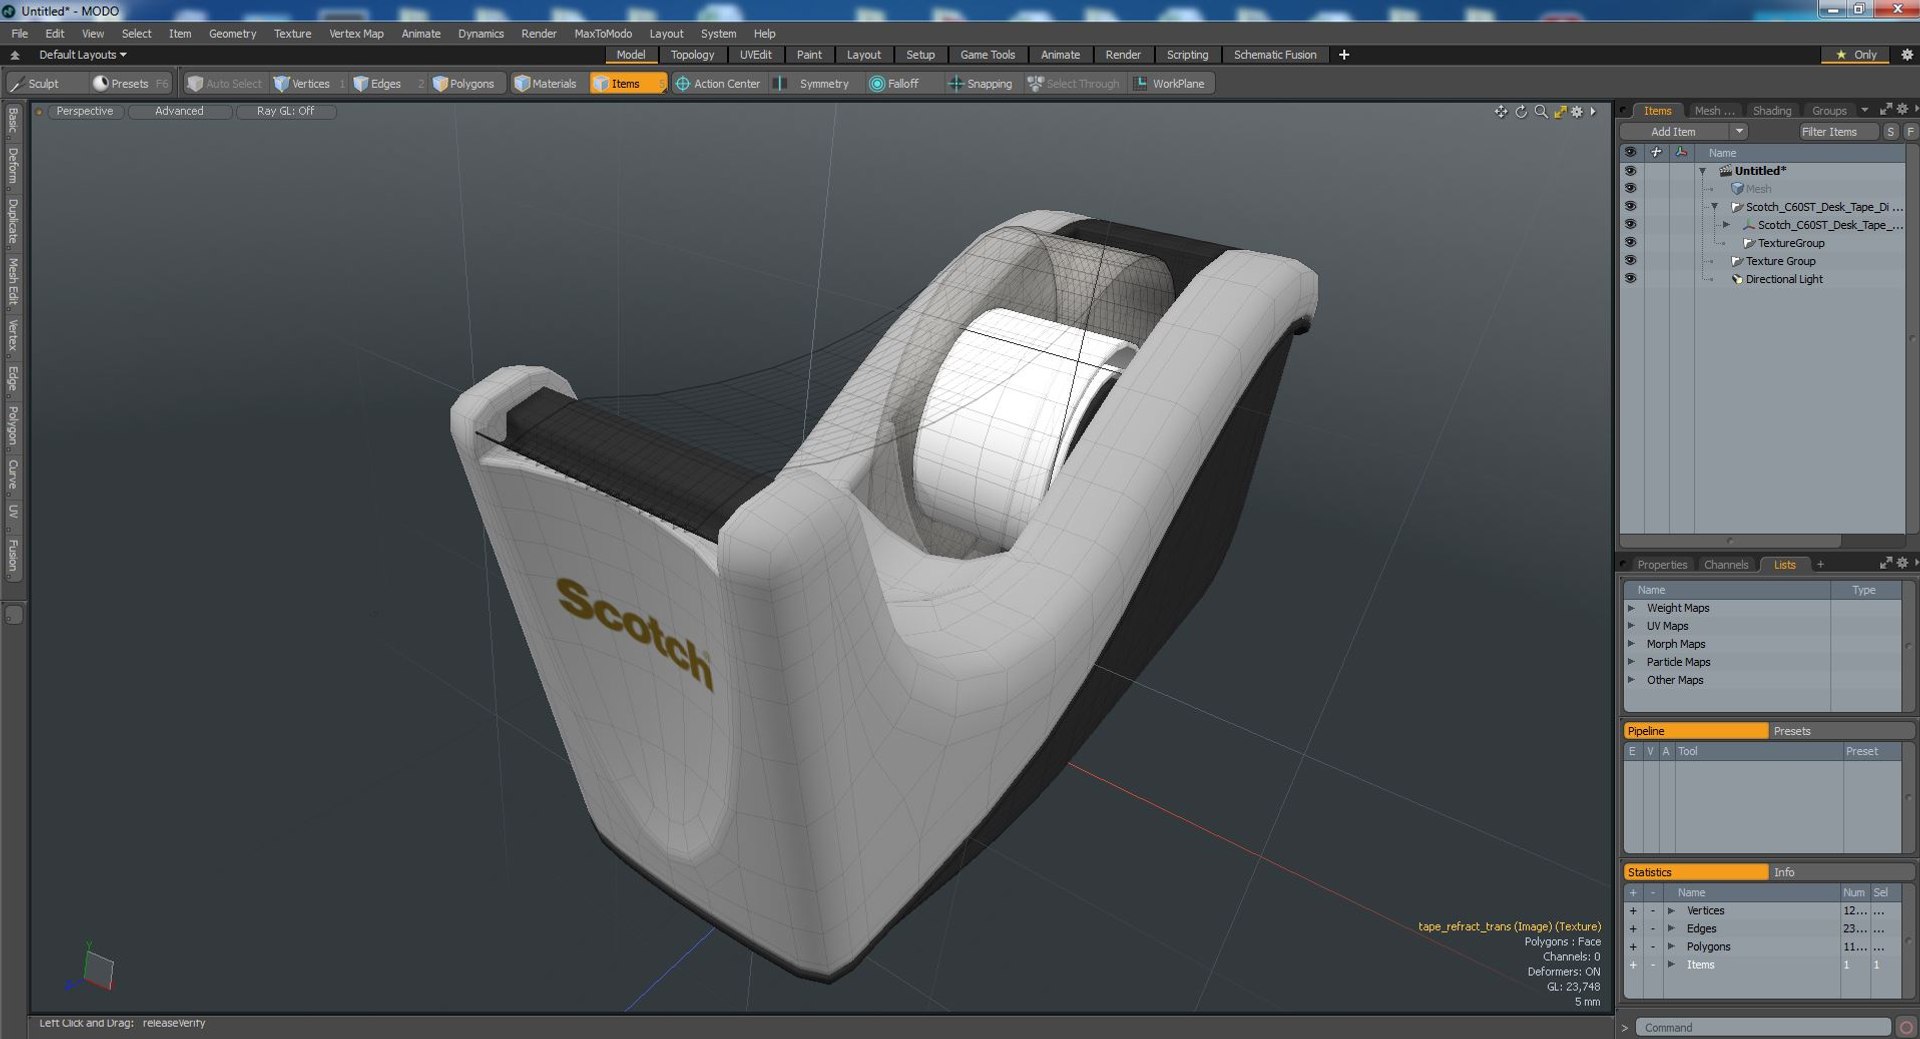The image size is (1920, 1039).
Task: Open the Add Item dropdown arrow
Action: pos(1739,131)
